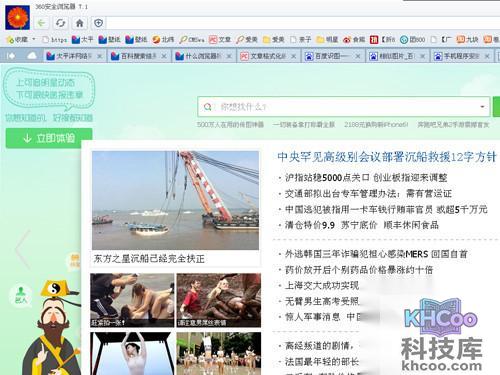Open the 【广 bookmark
The width and height of the screenshot is (500, 375).
(x=440, y=40)
